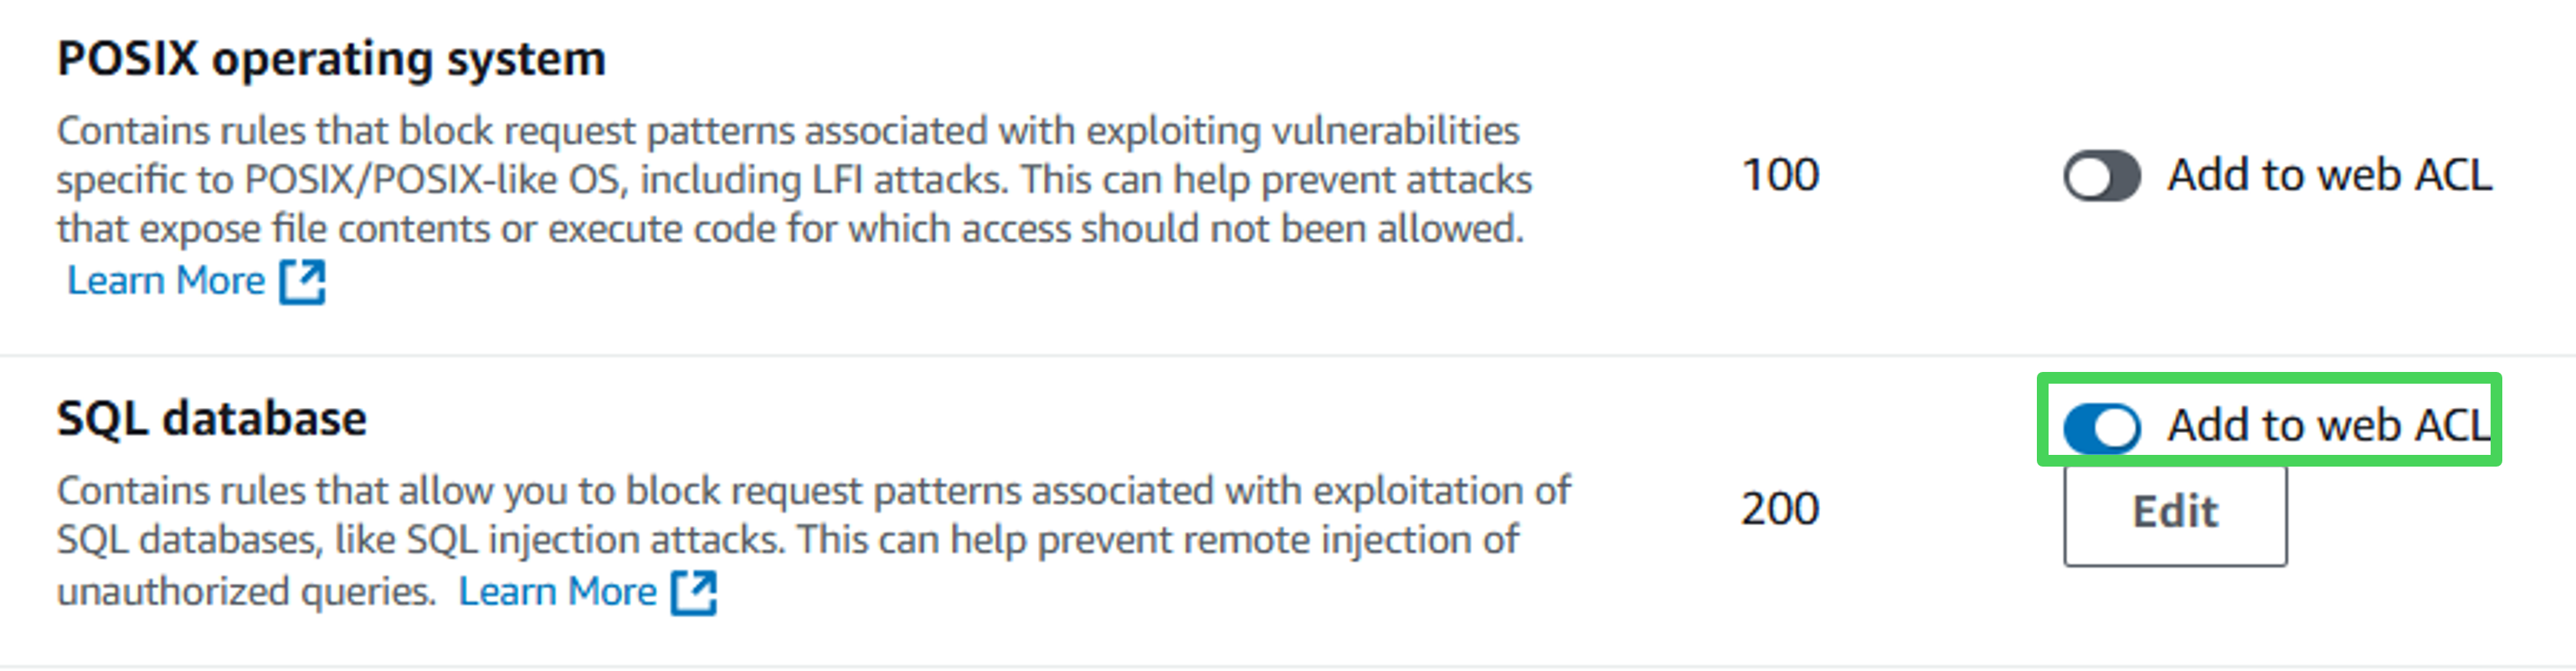Click POSIX row's "Add to web ACL" label
2576x671 pixels.
[2328, 176]
